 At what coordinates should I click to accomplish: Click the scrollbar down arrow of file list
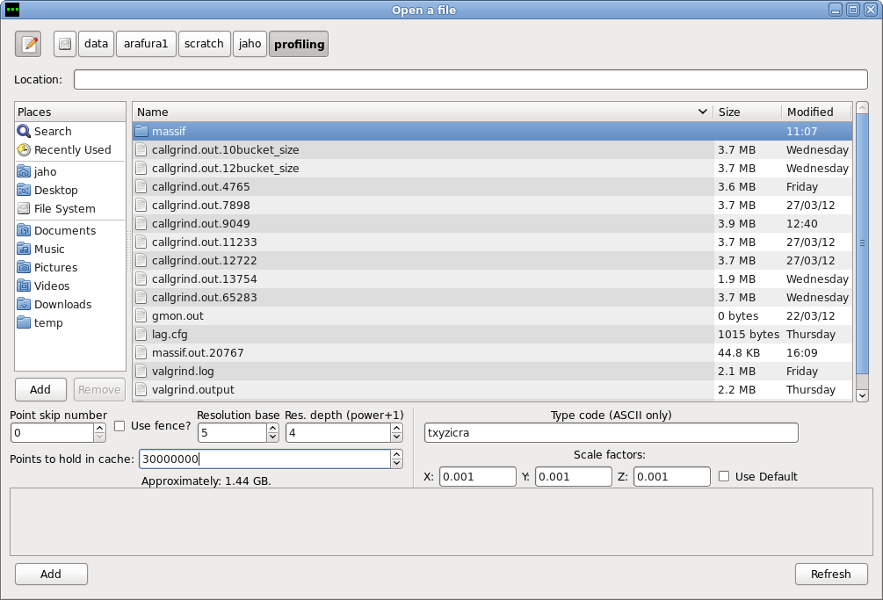(862, 395)
